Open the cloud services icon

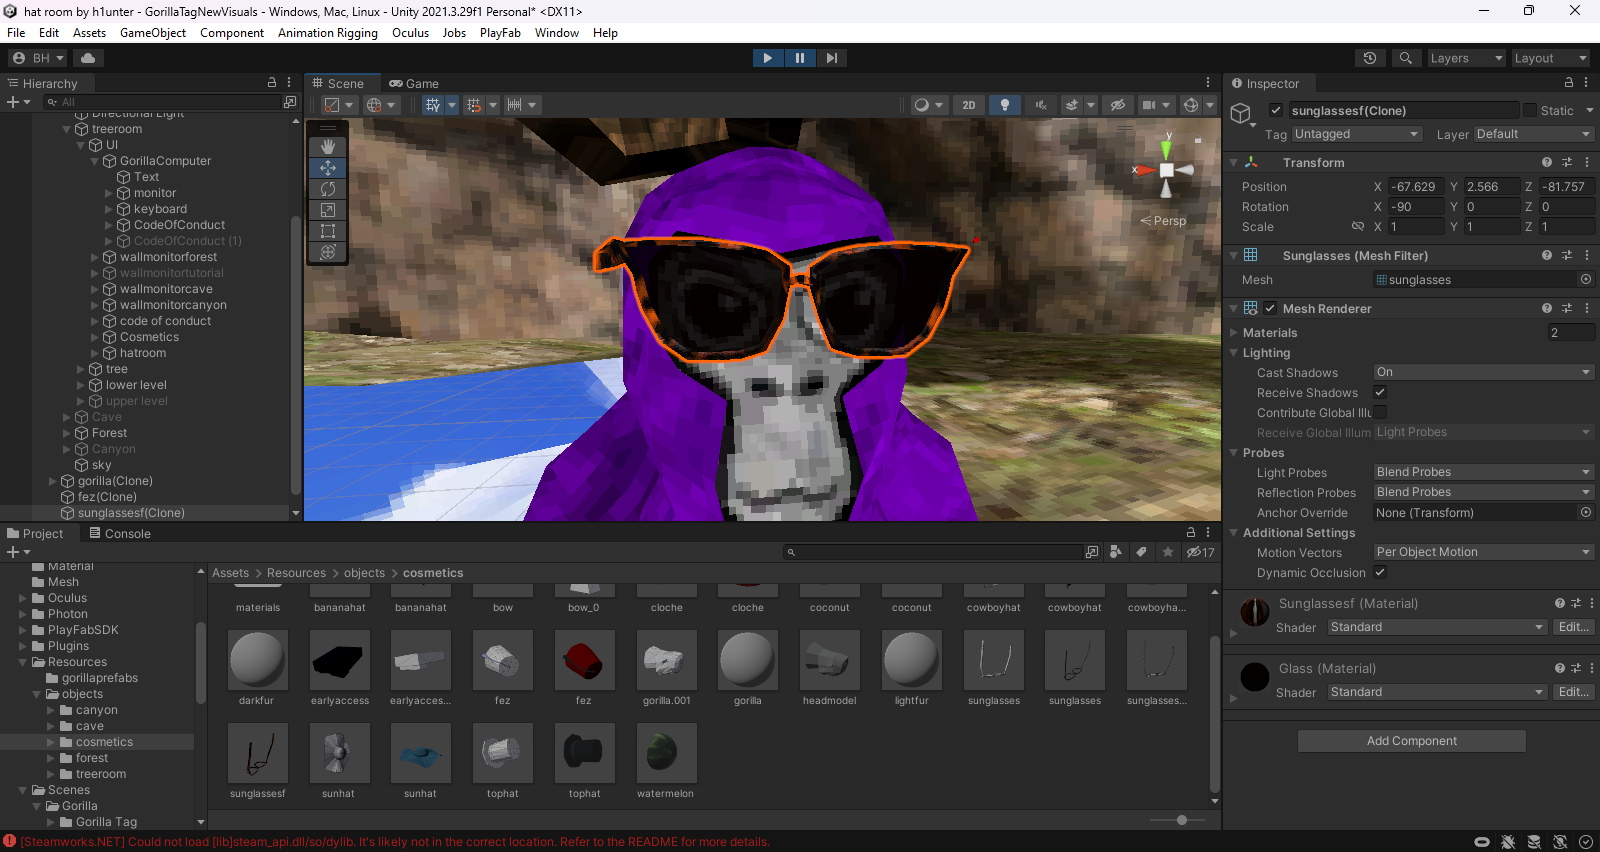pyautogui.click(x=88, y=58)
